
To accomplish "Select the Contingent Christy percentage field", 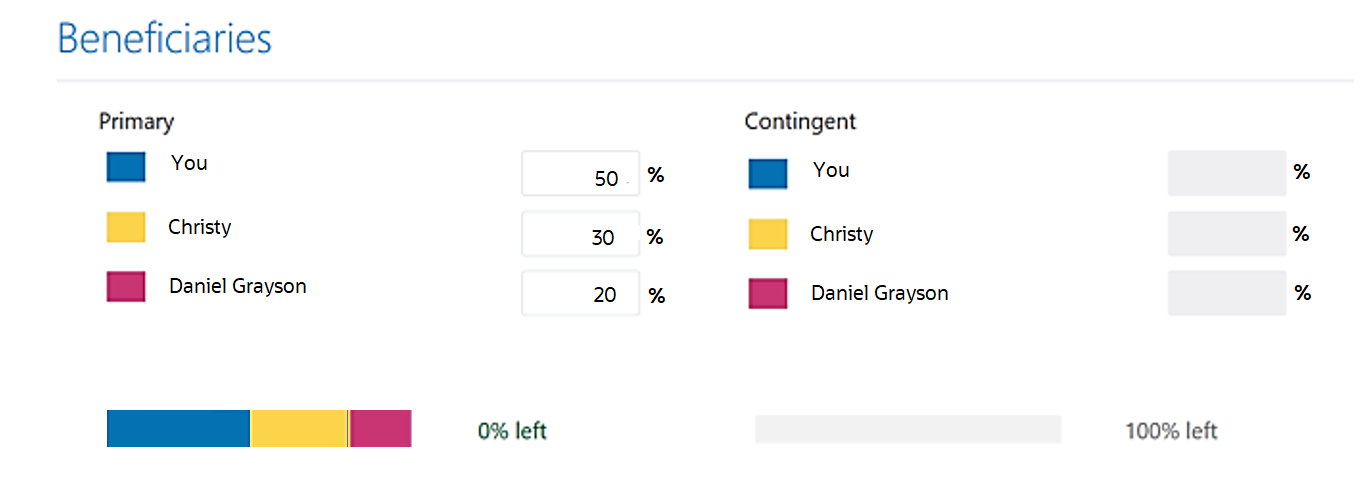I will 1226,234.
